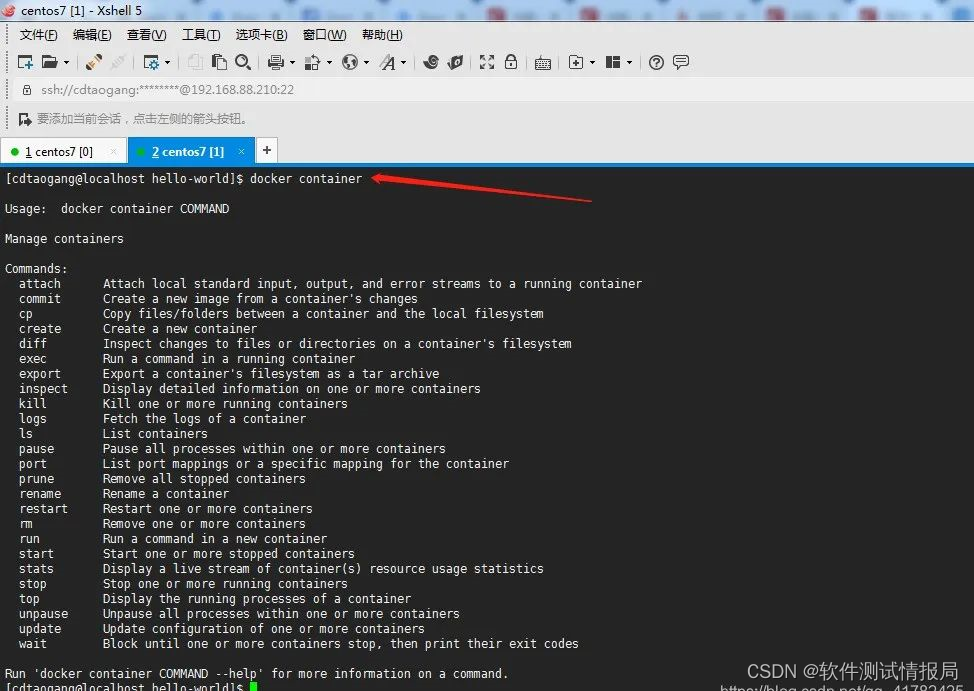The image size is (974, 691).
Task: Click the 'prune' command name
Action: pos(36,479)
